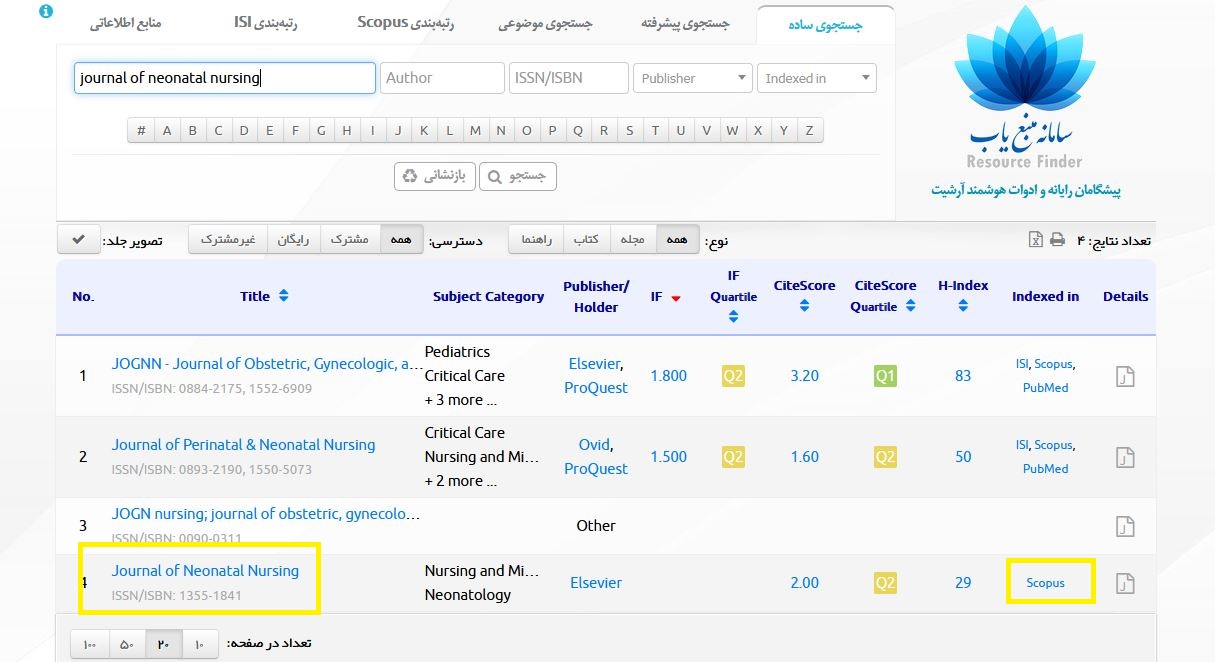Open details icon for Journal of Neonatal Nursing row
1215x662 pixels.
1125,583
